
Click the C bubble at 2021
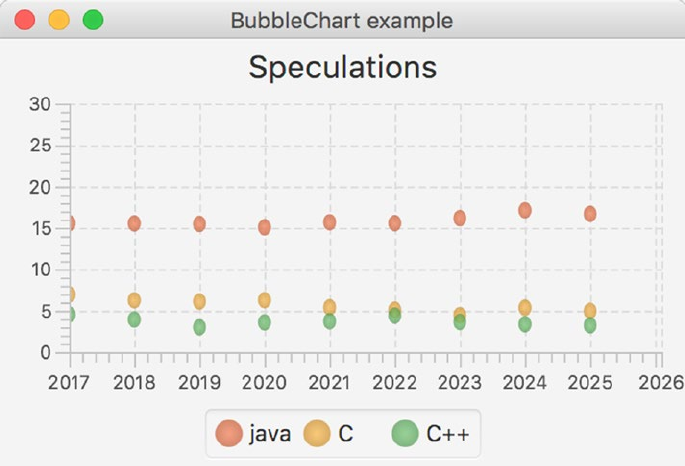point(329,306)
